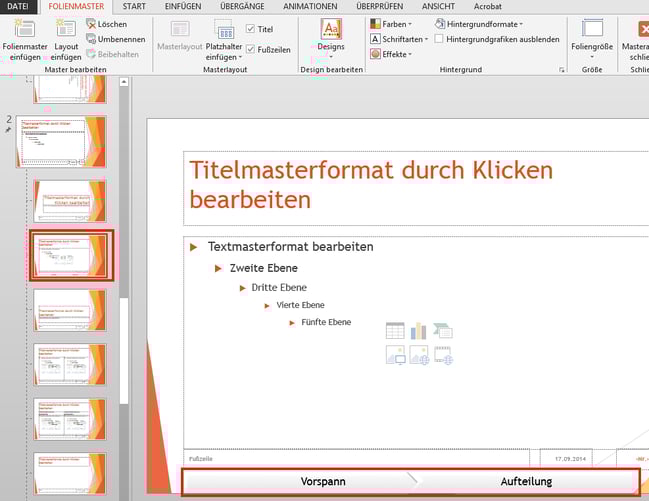The width and height of the screenshot is (649, 501).
Task: Open the Foliengröße dropdown arrow
Action: point(592,56)
